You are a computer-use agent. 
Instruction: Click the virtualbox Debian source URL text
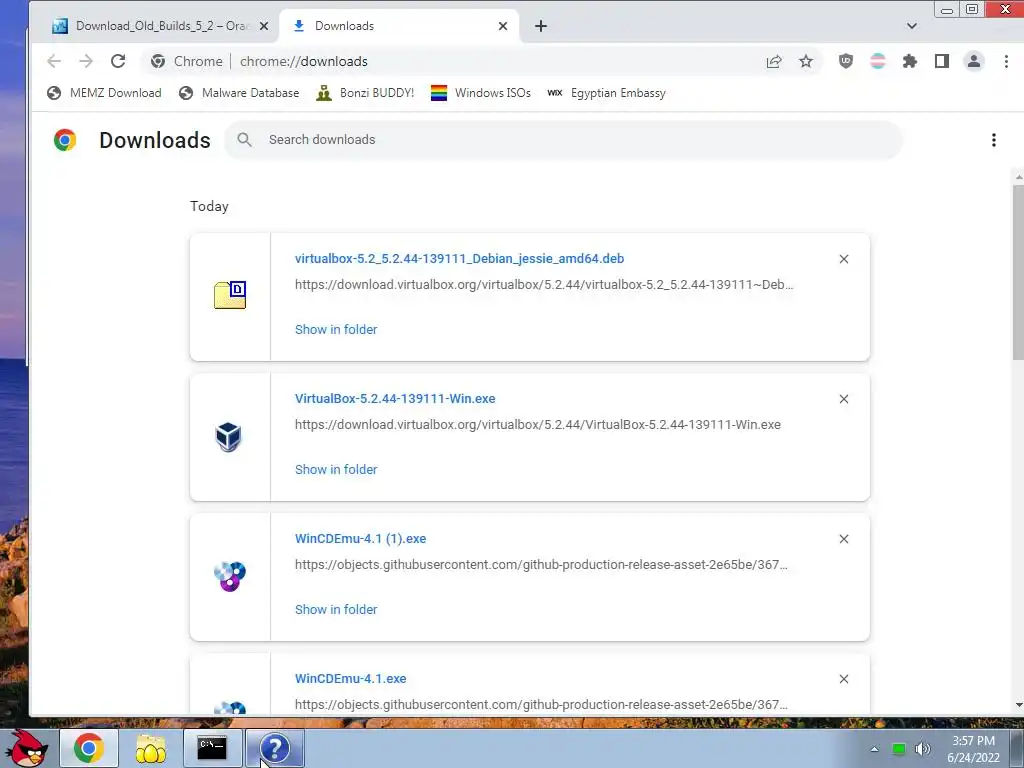click(x=544, y=285)
